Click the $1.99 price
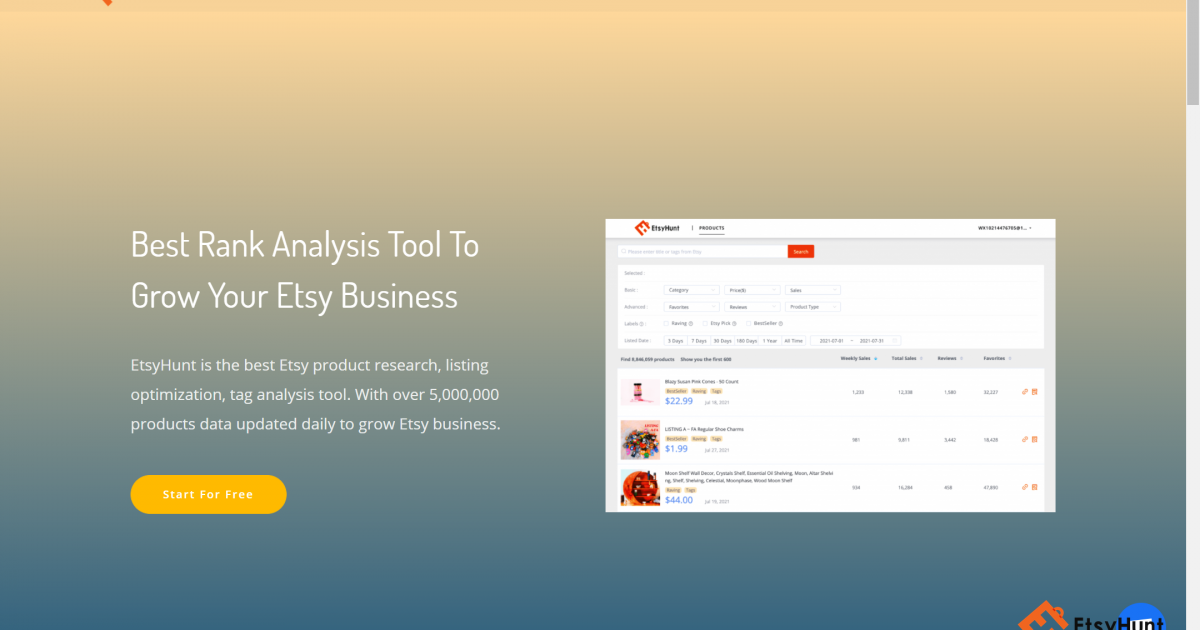Viewport: 1200px width, 630px height. click(x=676, y=449)
